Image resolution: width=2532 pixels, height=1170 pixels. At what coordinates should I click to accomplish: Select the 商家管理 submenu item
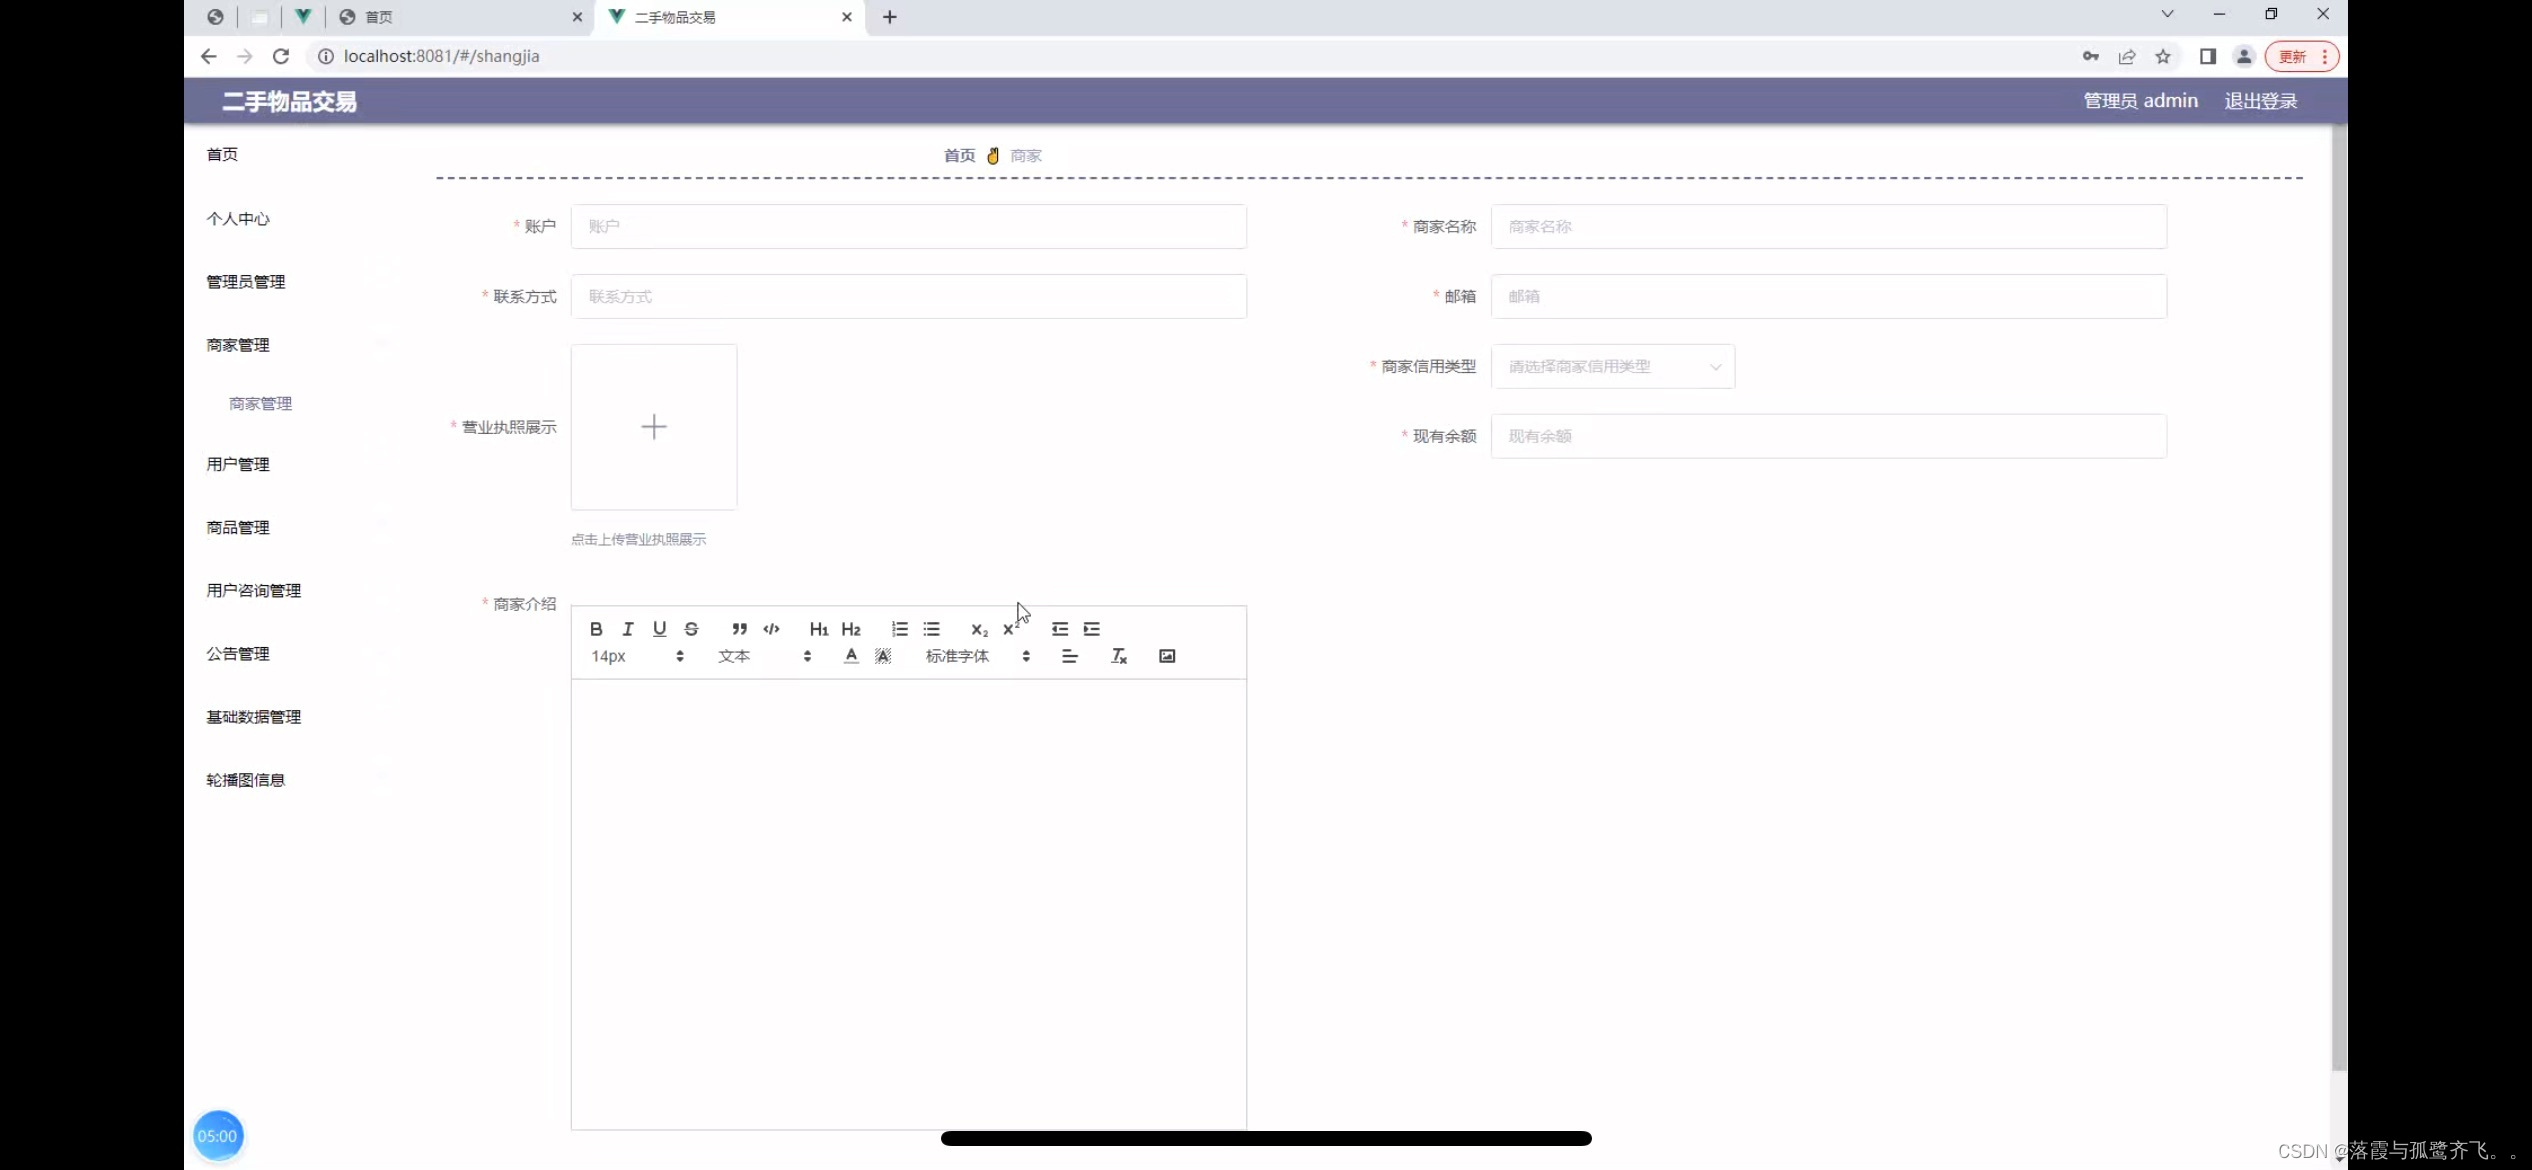tap(261, 404)
